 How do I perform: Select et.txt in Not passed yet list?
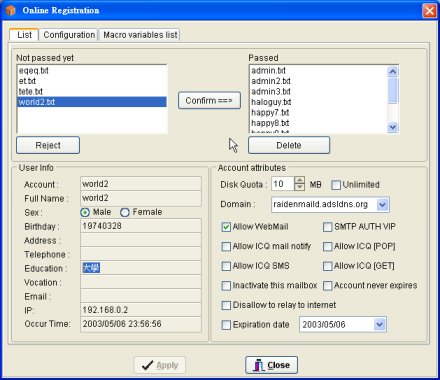point(92,81)
